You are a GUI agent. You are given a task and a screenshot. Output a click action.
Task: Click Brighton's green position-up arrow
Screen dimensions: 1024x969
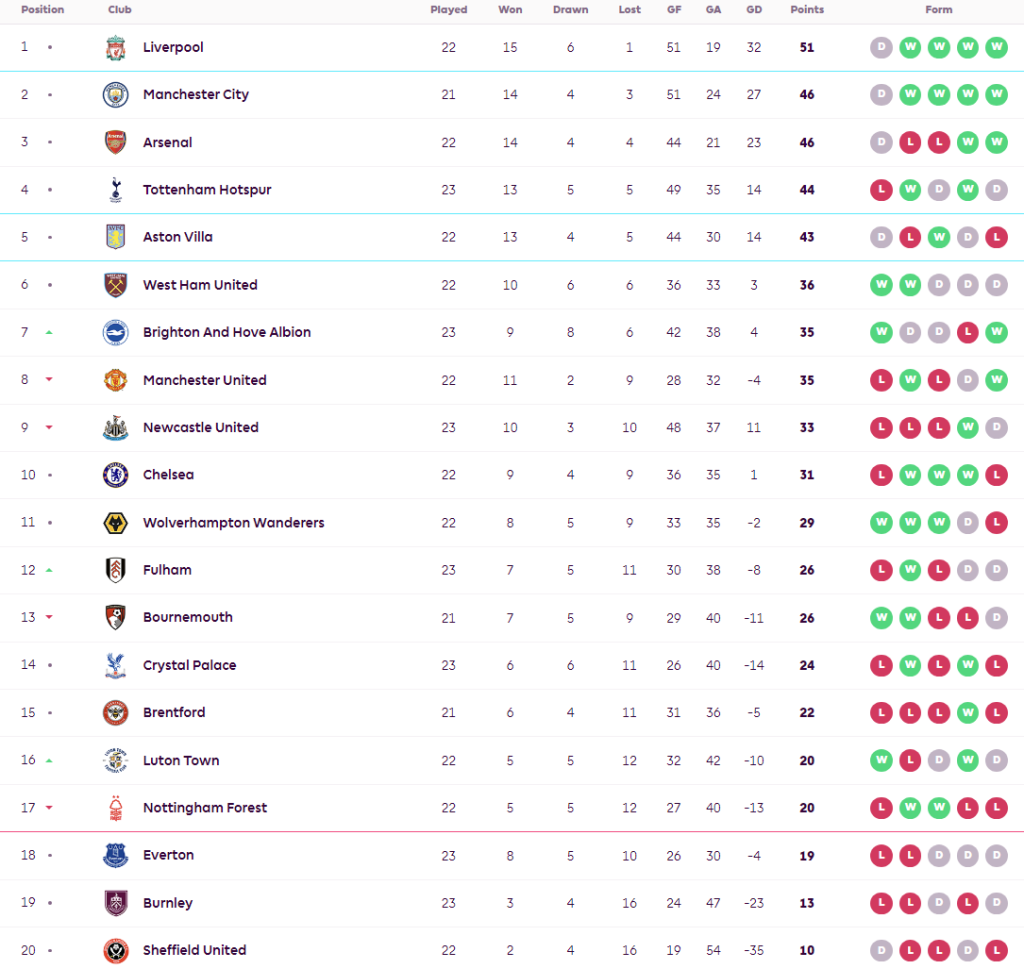49,332
